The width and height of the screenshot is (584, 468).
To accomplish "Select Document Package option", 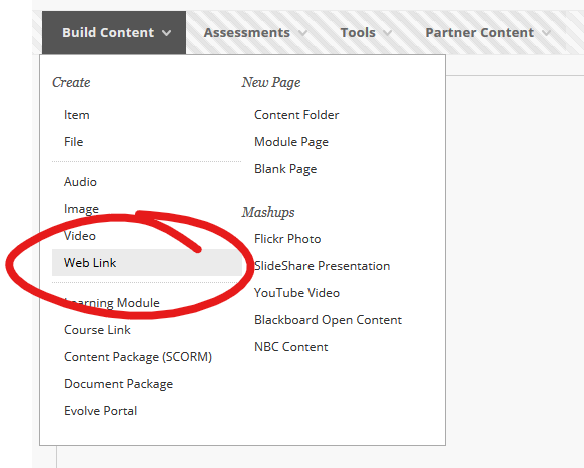I will pyautogui.click(x=118, y=384).
